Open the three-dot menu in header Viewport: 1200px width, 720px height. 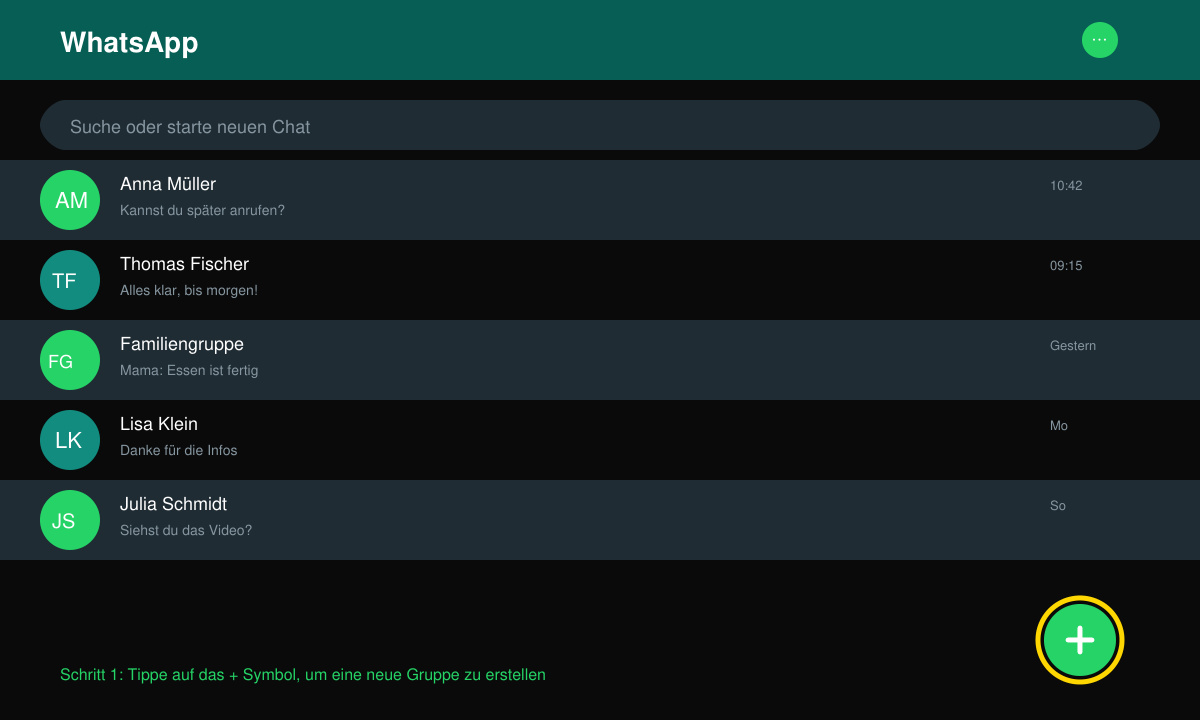(1100, 40)
